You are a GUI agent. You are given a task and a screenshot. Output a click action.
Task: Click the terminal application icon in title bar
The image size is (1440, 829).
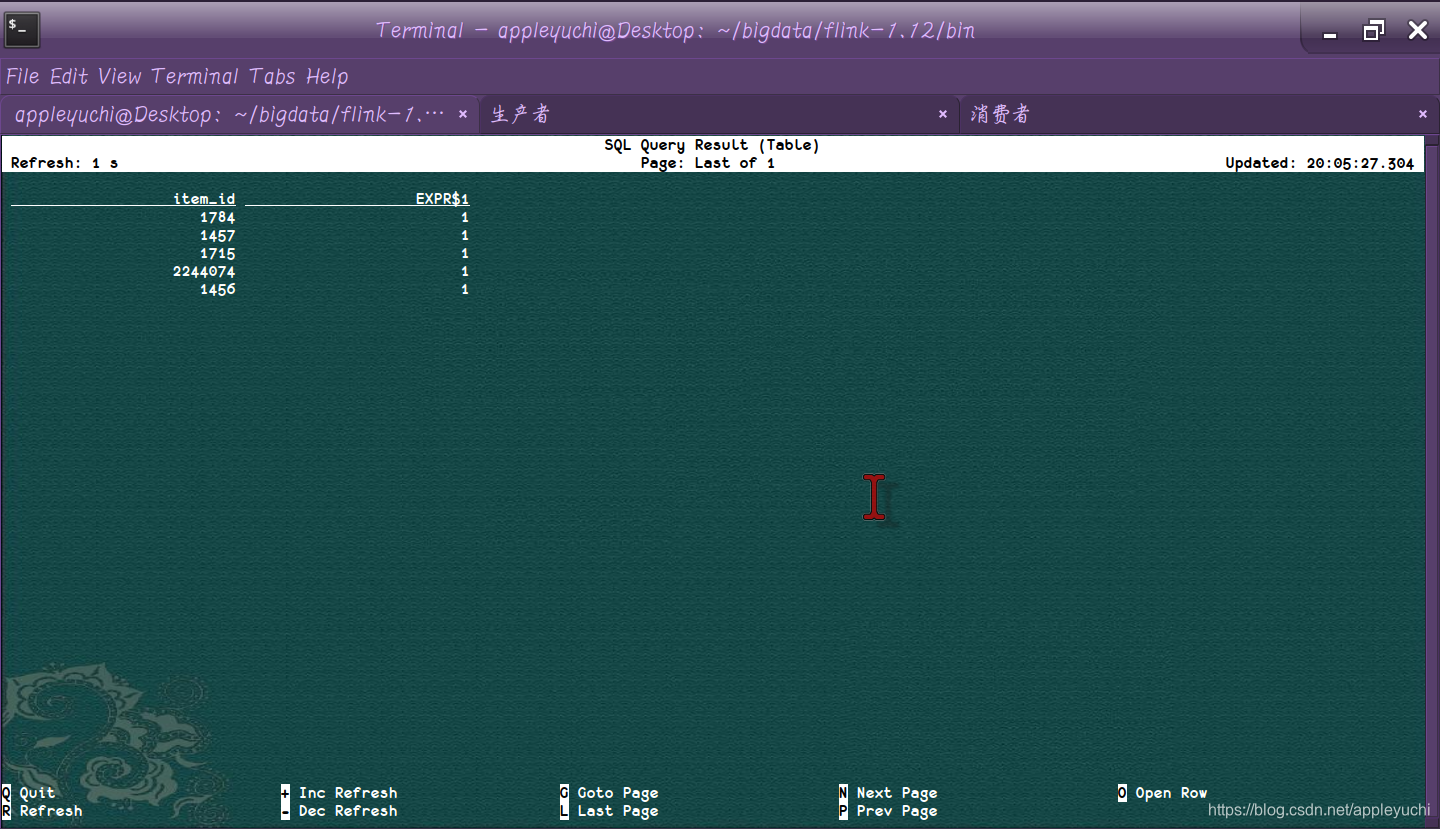21,29
